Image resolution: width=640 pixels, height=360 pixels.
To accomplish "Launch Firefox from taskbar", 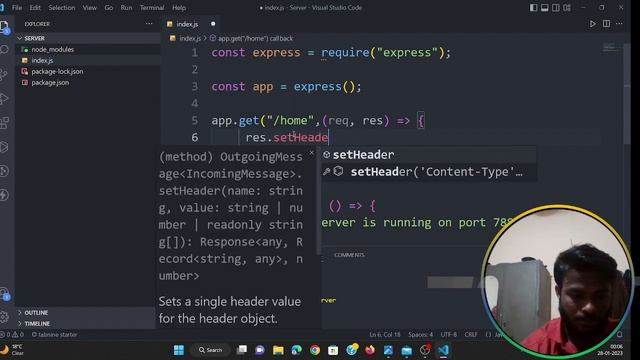I will pos(370,350).
